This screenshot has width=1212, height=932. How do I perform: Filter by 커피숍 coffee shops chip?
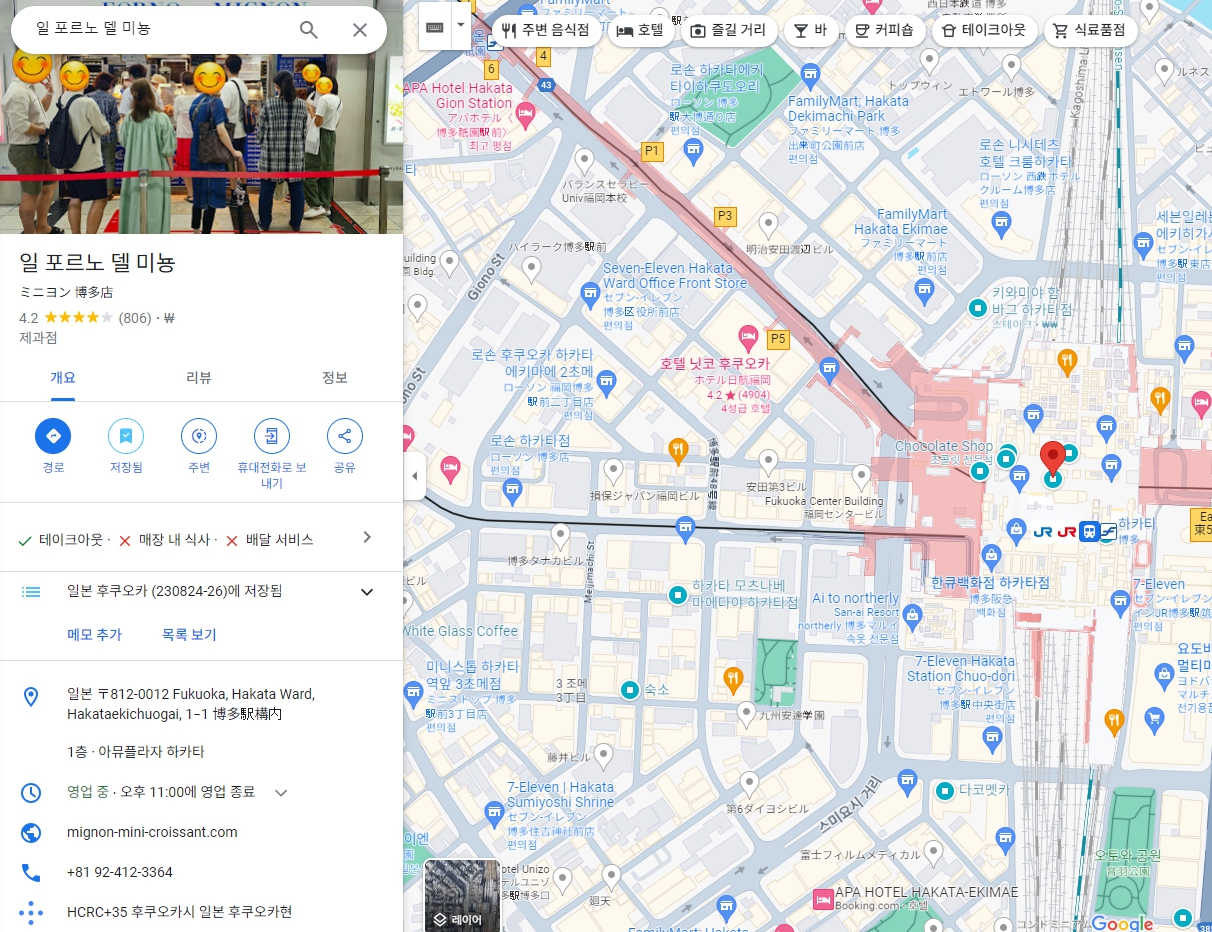tap(884, 30)
